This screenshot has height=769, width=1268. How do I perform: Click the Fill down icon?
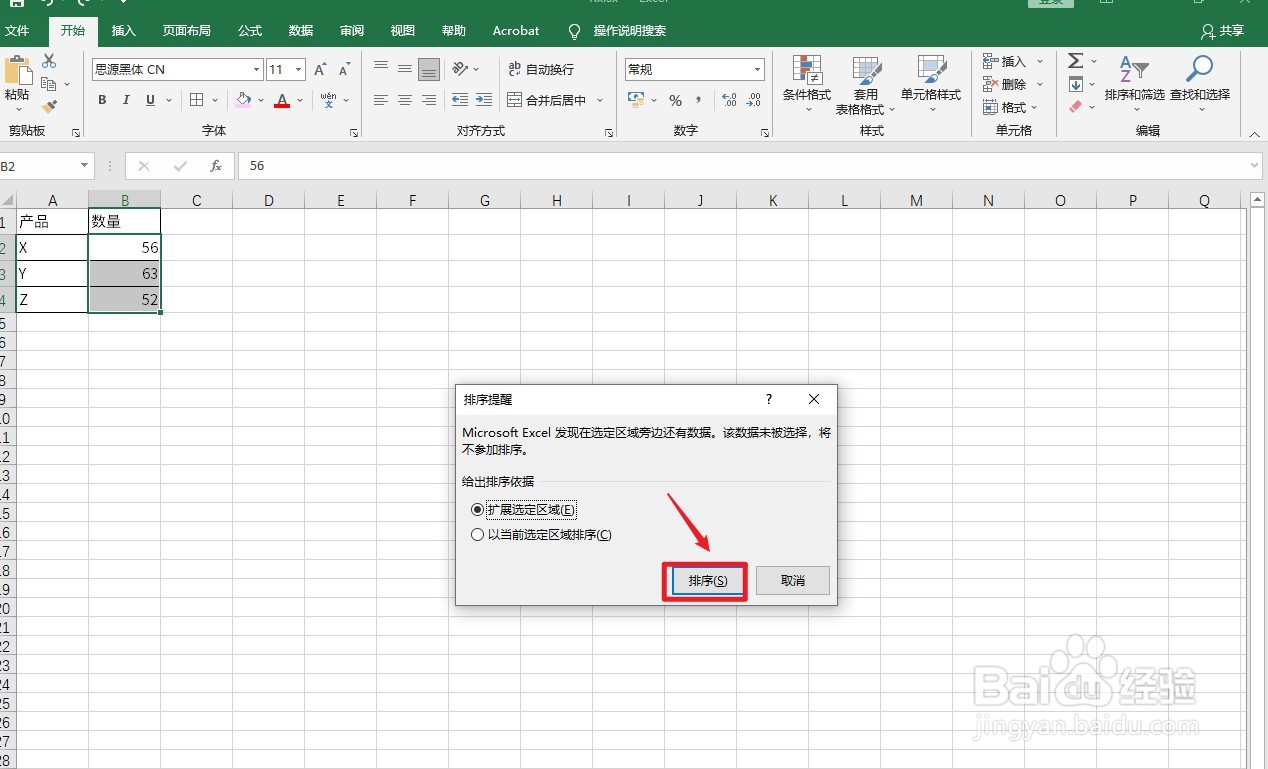[1075, 85]
